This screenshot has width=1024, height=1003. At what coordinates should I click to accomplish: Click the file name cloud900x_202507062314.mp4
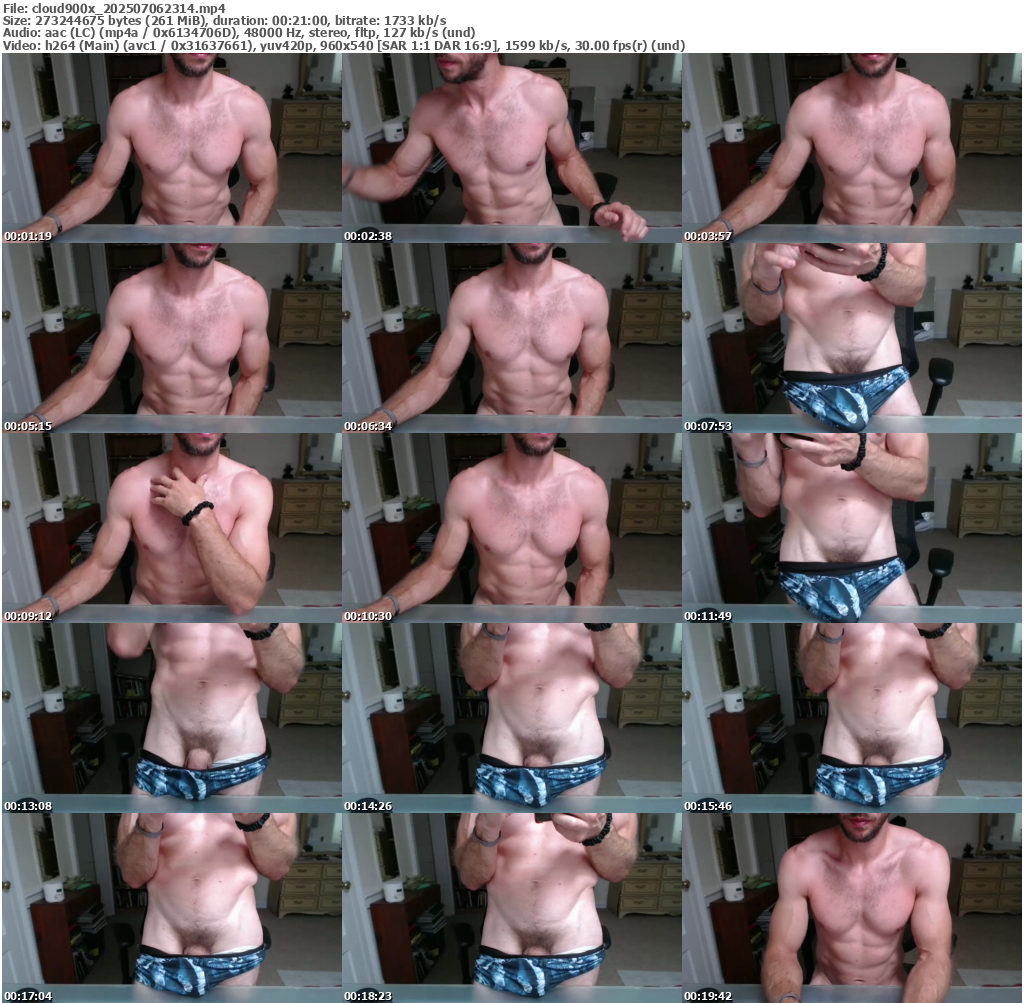tap(129, 8)
